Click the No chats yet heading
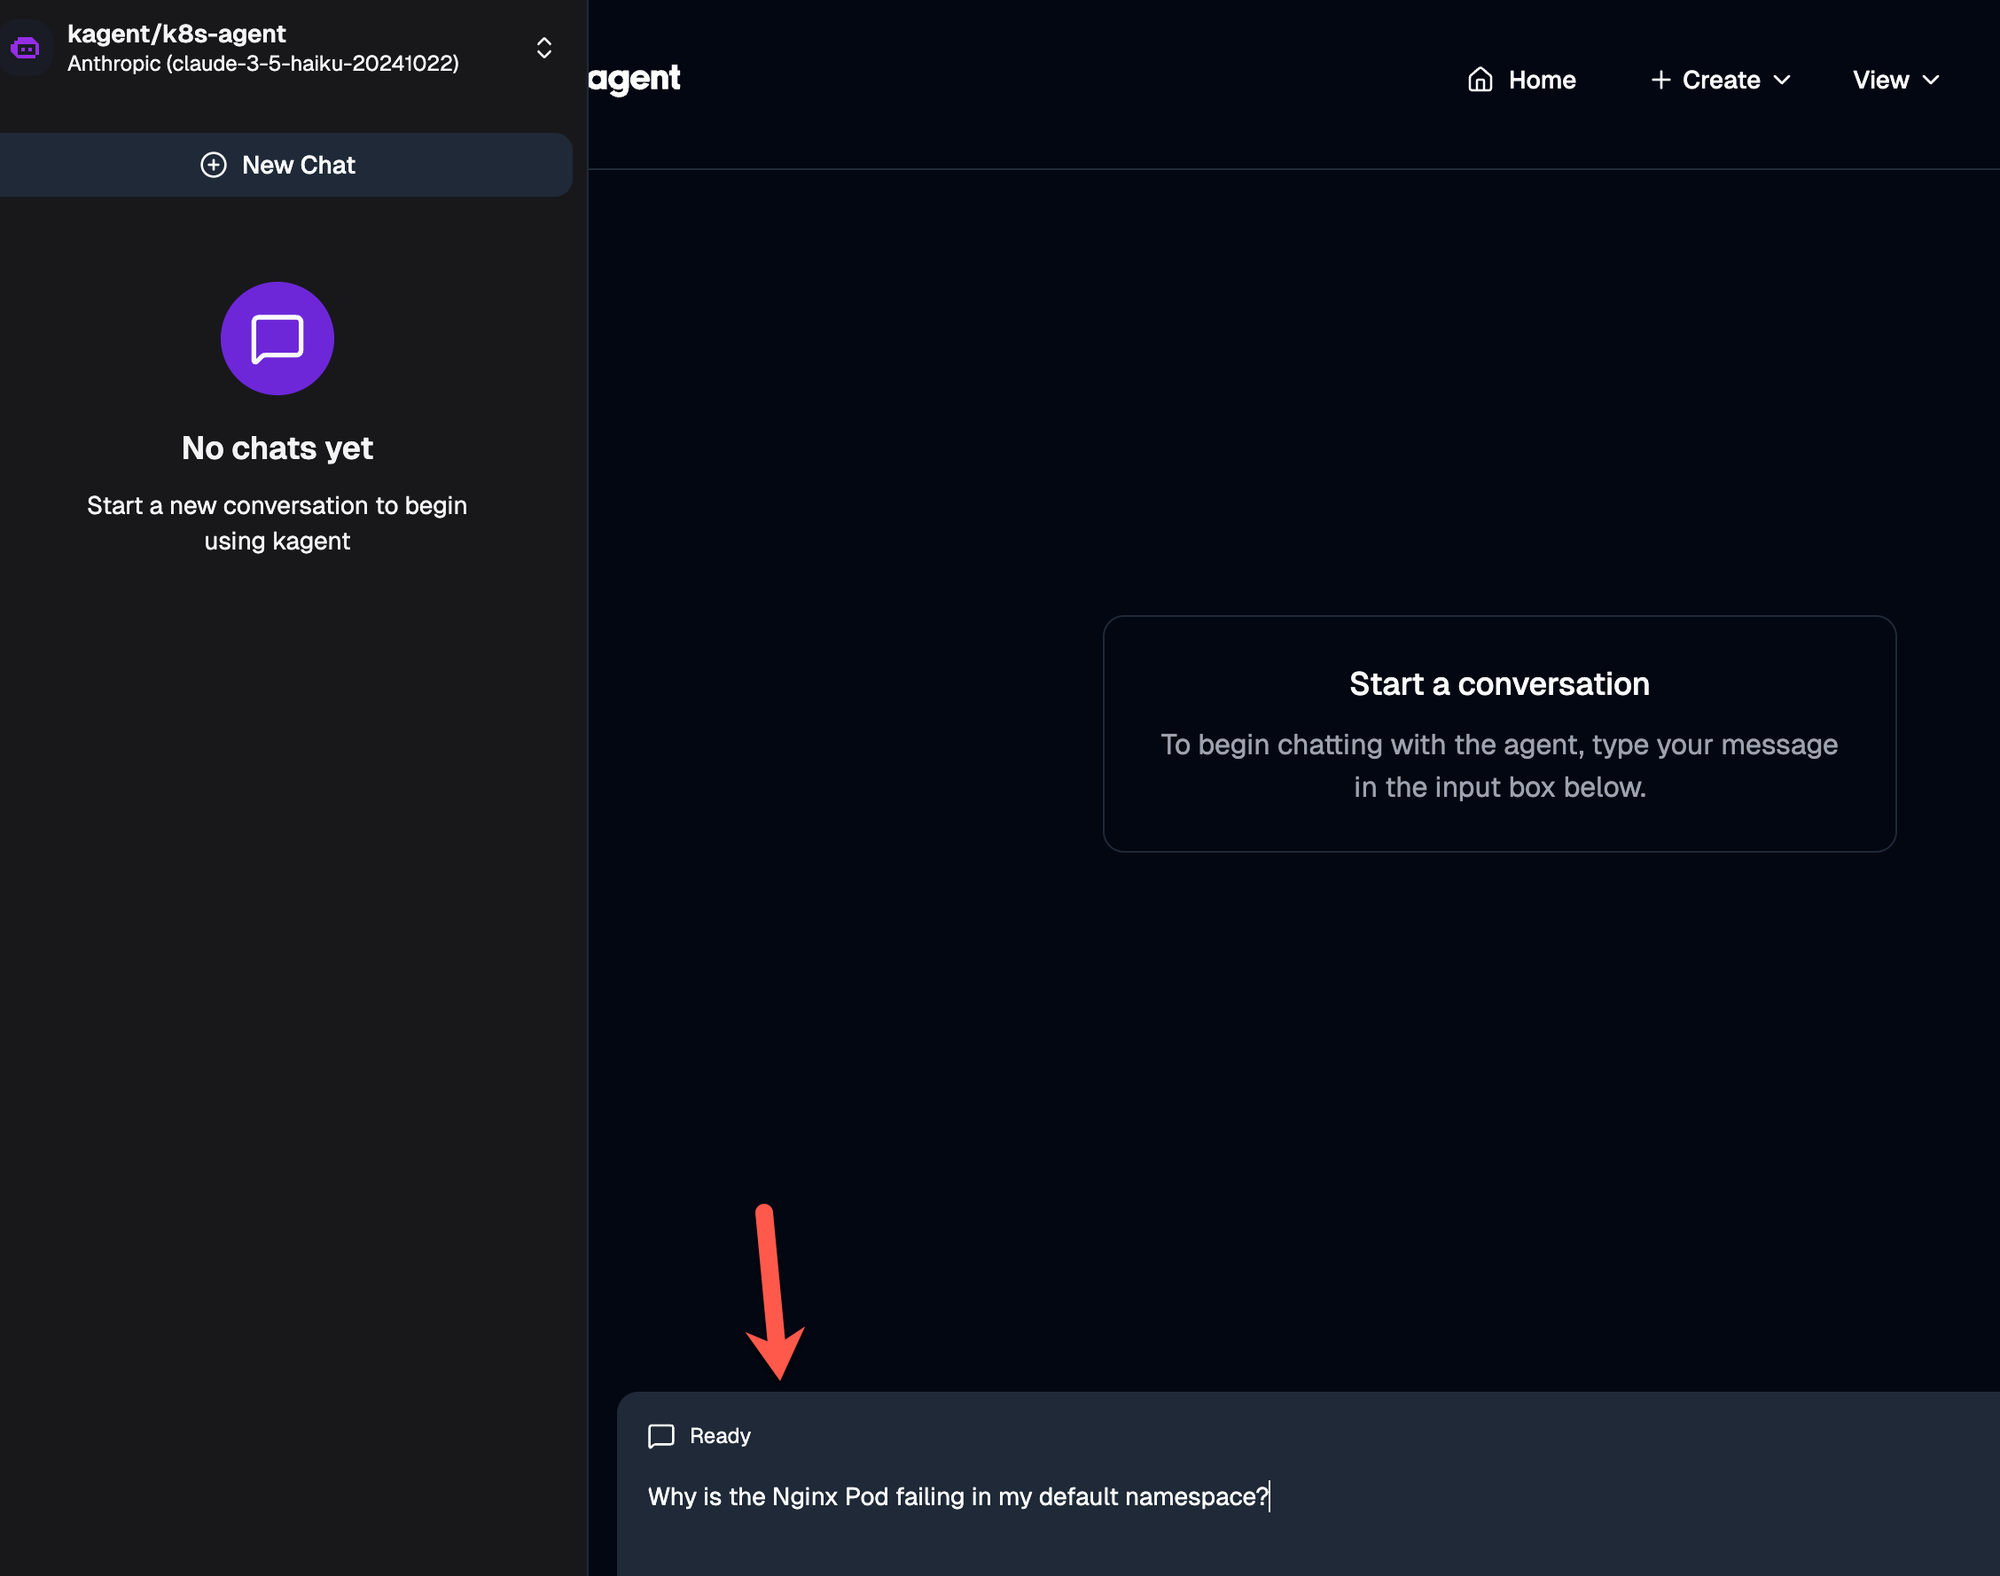2000x1576 pixels. 277,448
